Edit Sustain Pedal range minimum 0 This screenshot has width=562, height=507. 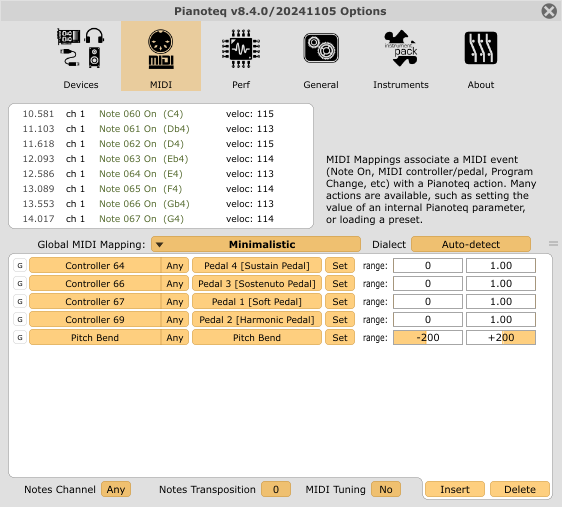[x=428, y=266]
